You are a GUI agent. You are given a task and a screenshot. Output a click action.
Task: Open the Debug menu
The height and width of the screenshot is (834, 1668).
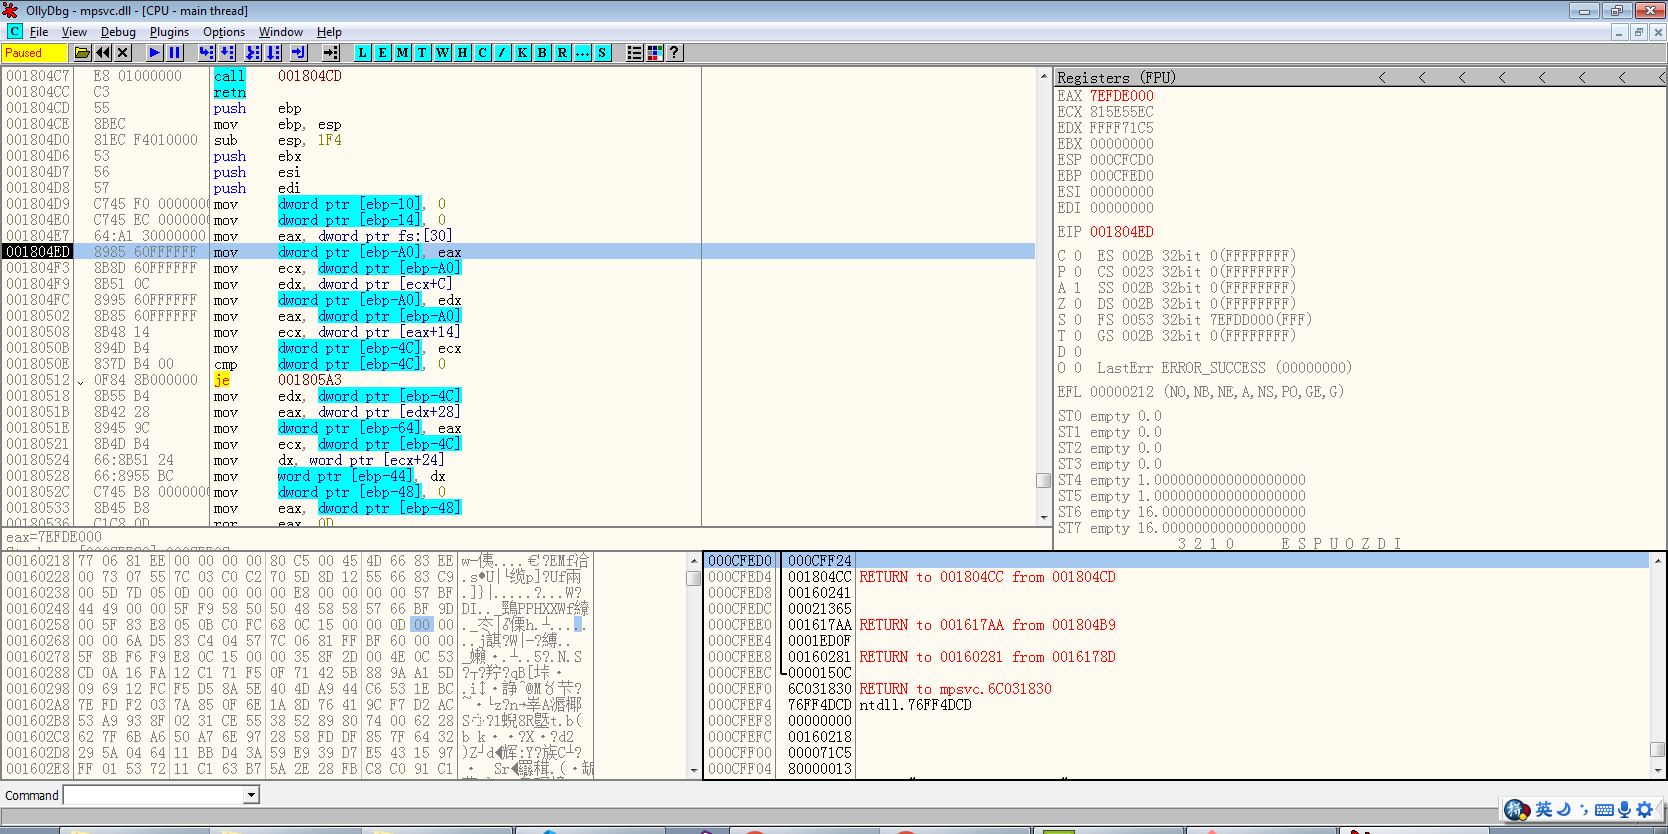tap(118, 32)
